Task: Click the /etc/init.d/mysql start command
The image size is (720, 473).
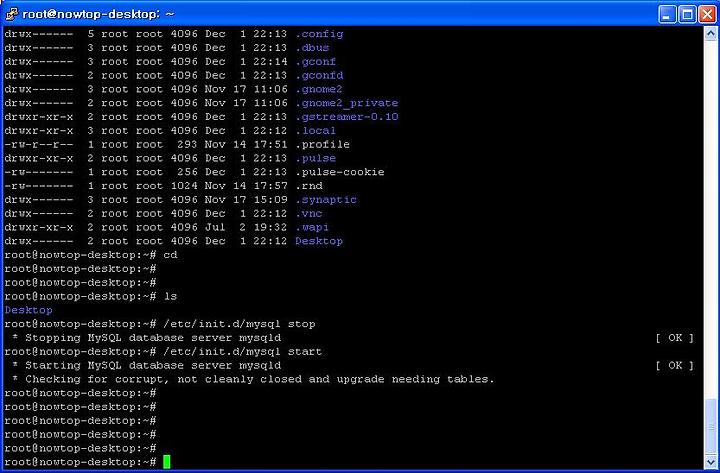Action: coord(242,351)
